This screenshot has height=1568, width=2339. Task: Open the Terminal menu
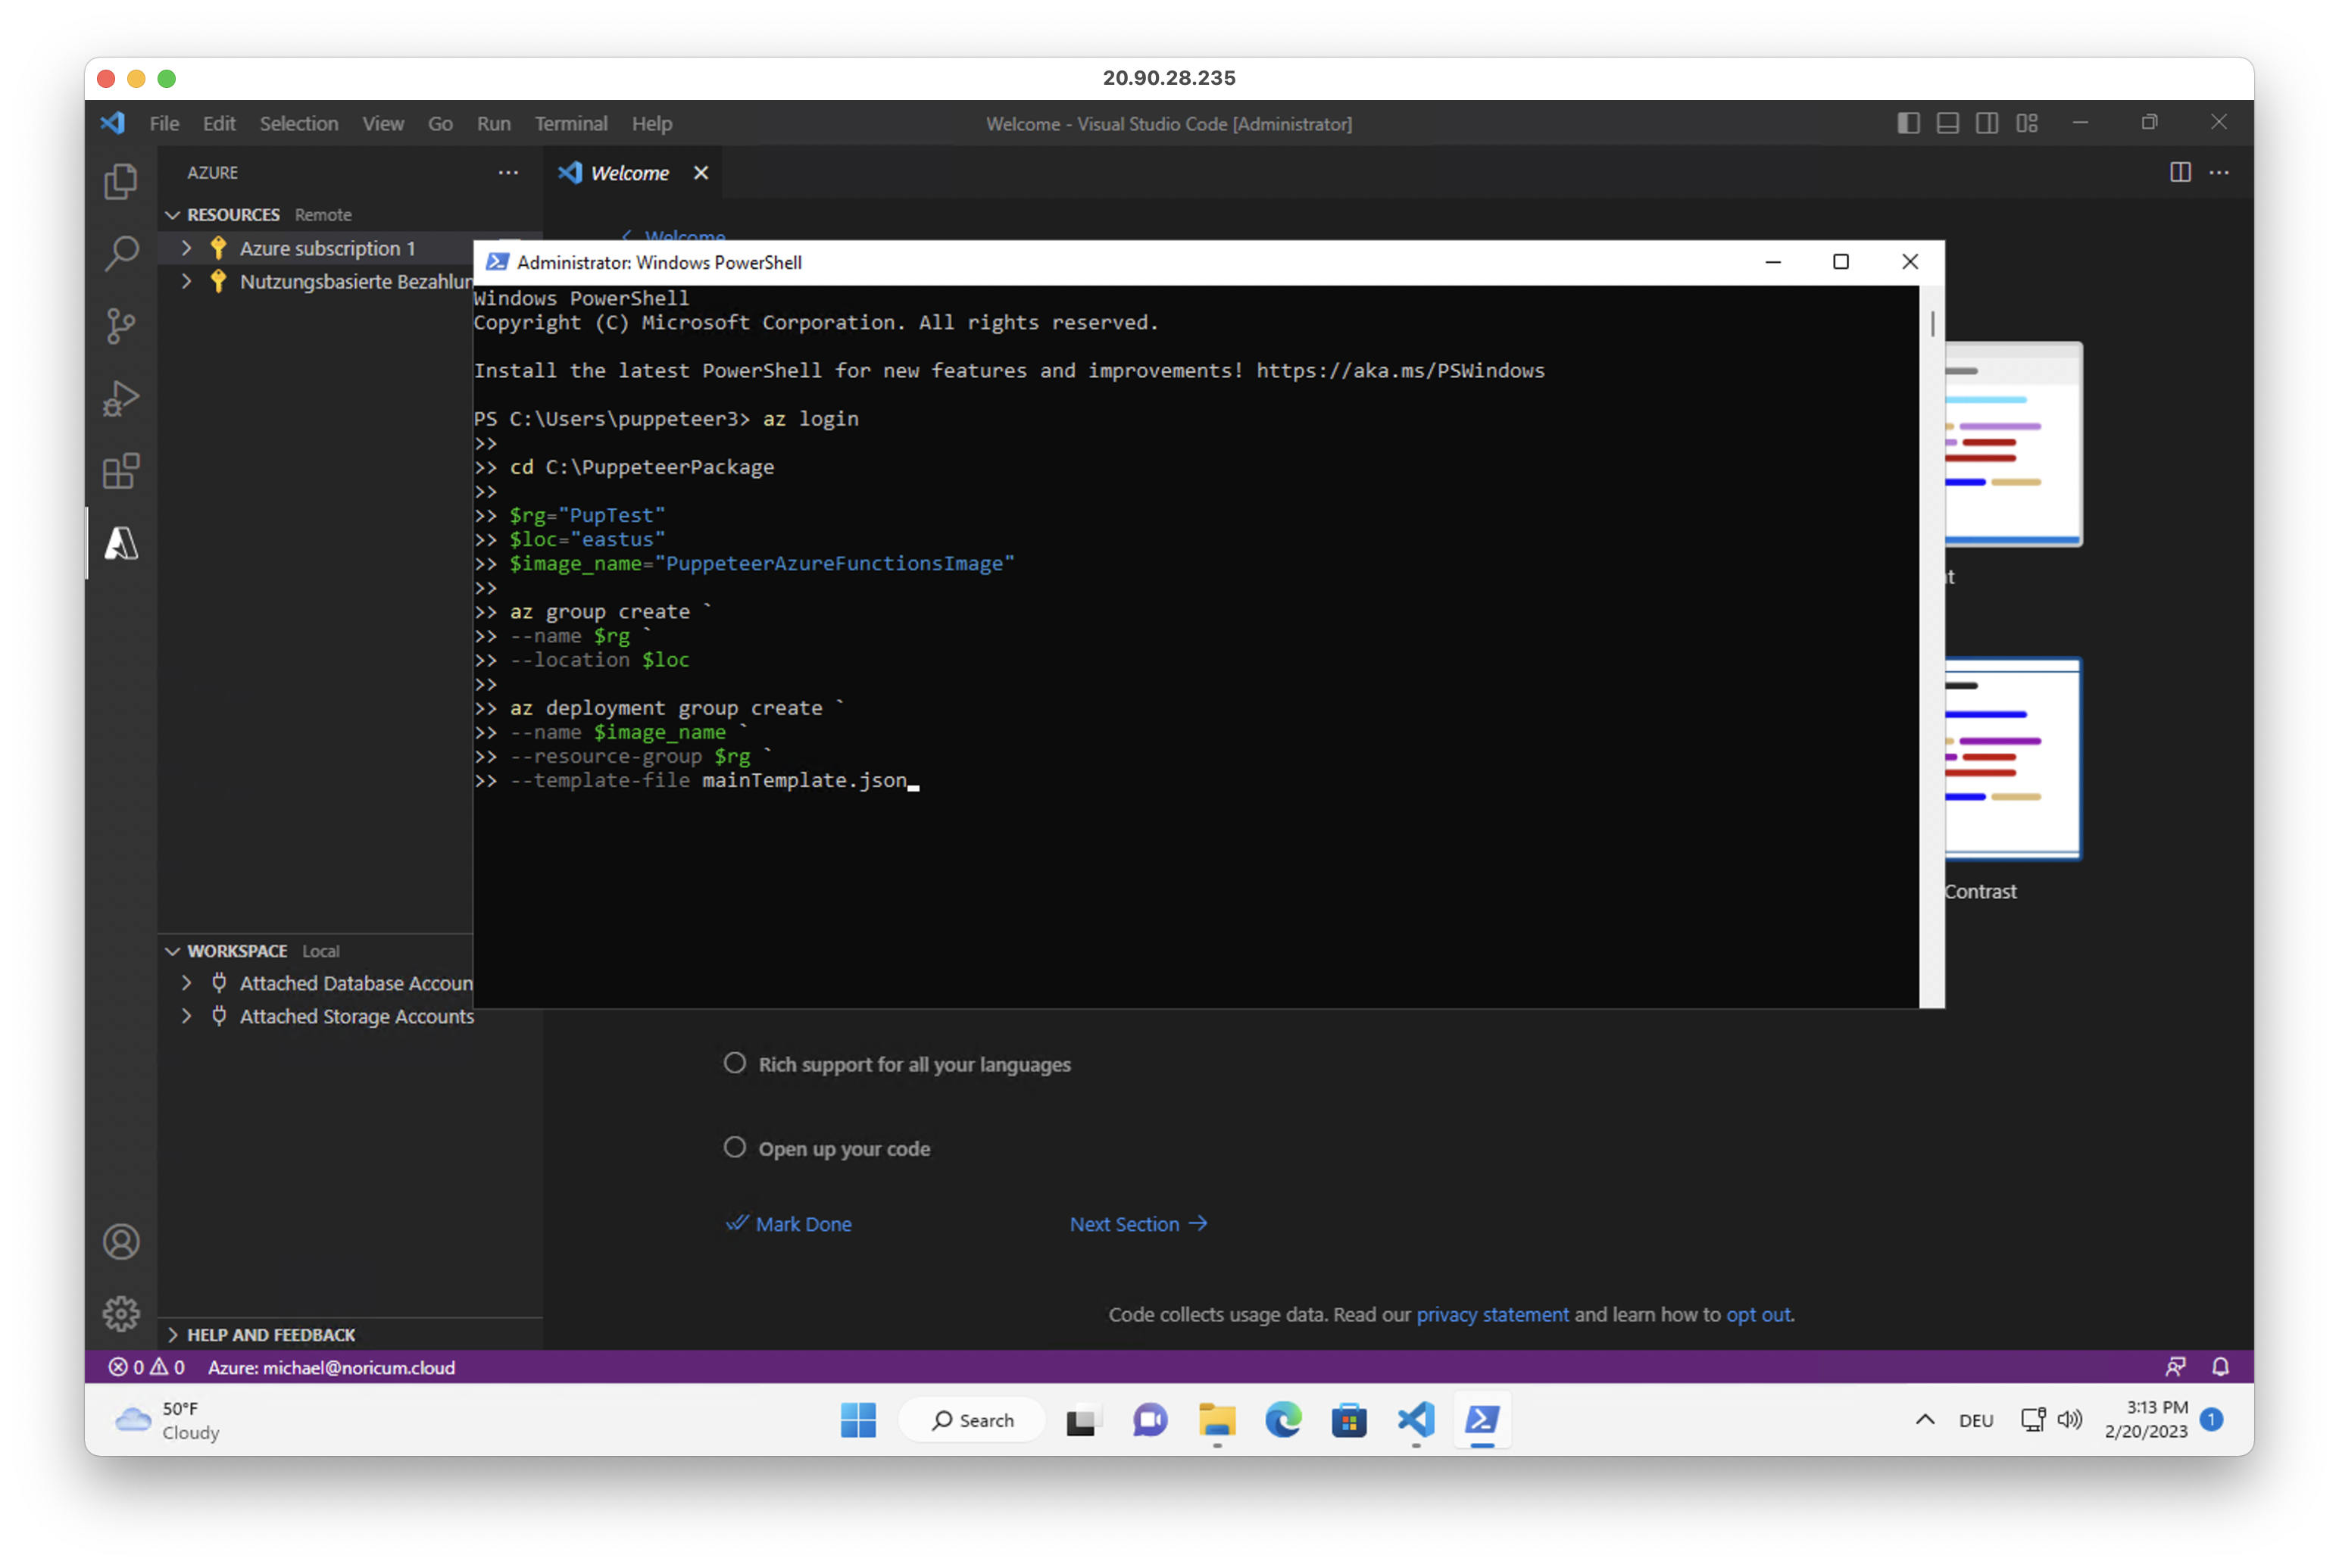pyautogui.click(x=570, y=124)
